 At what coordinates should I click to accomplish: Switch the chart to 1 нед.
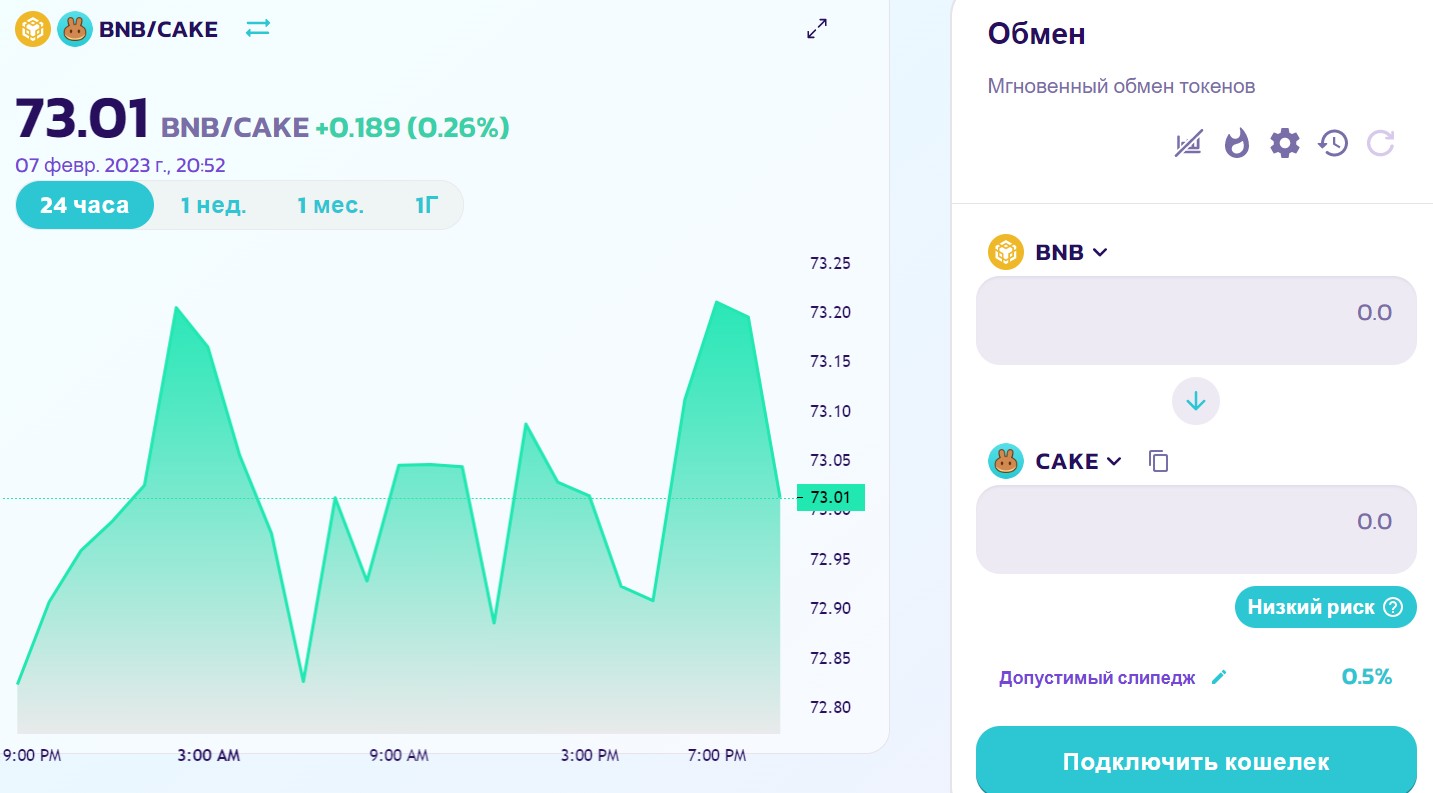coord(213,206)
